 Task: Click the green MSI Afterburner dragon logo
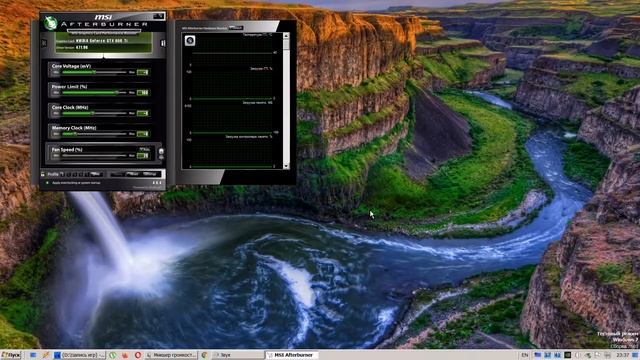[x=51, y=23]
